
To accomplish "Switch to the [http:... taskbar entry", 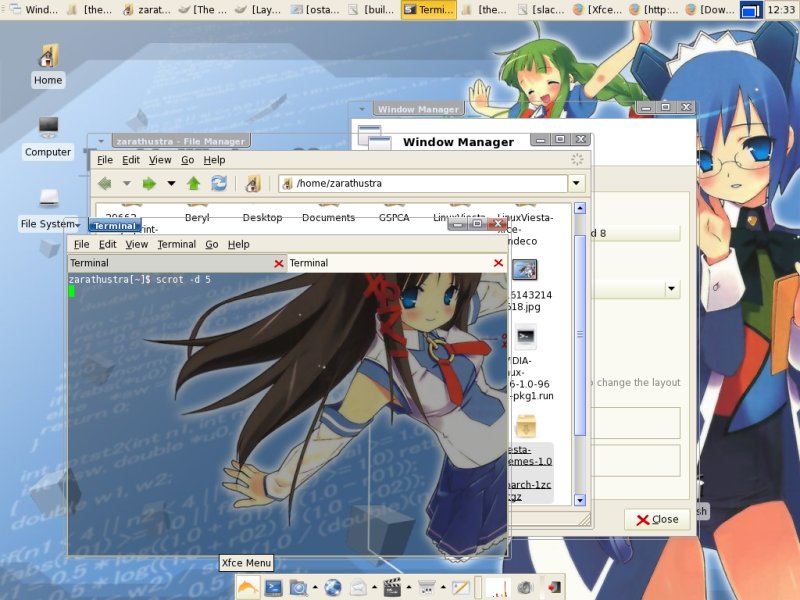I will 654,9.
